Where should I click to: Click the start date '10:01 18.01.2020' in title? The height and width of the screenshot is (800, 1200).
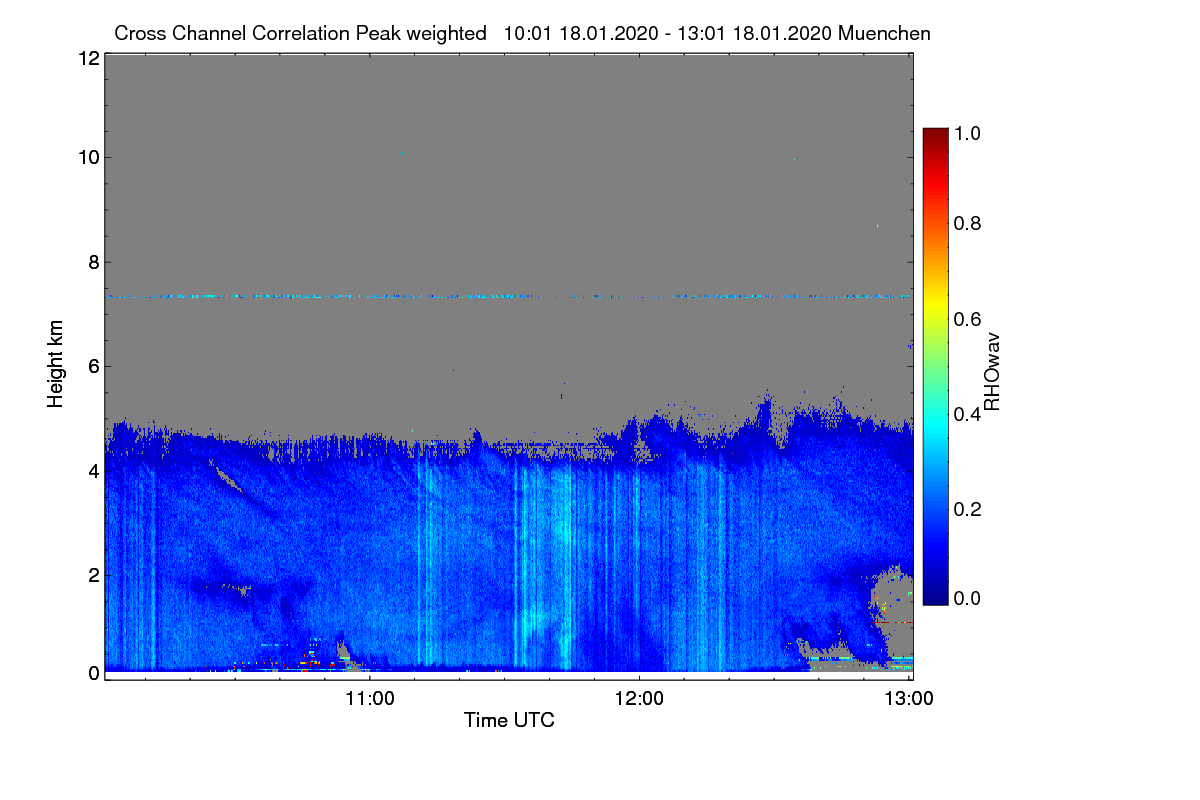pyautogui.click(x=579, y=33)
